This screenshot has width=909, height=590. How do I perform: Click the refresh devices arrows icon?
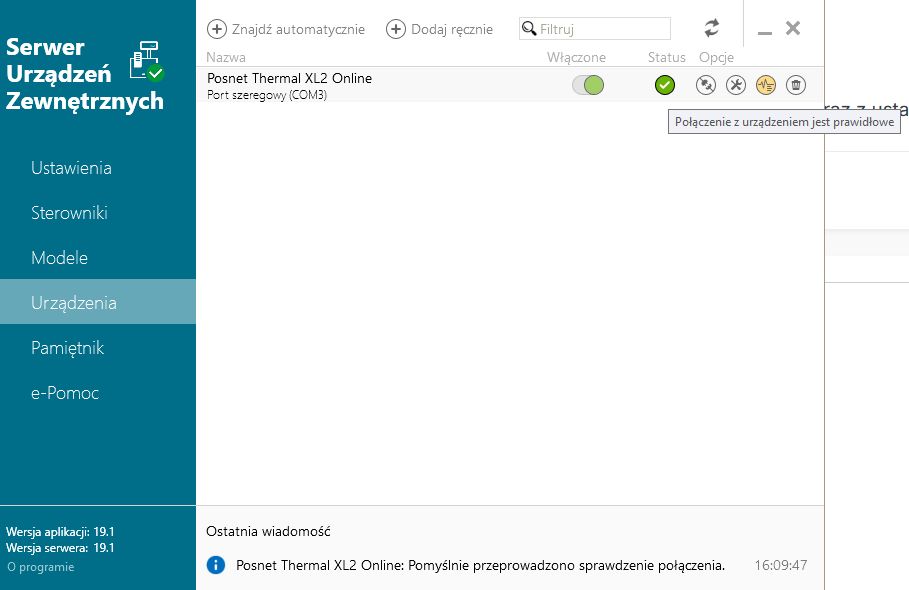point(711,28)
